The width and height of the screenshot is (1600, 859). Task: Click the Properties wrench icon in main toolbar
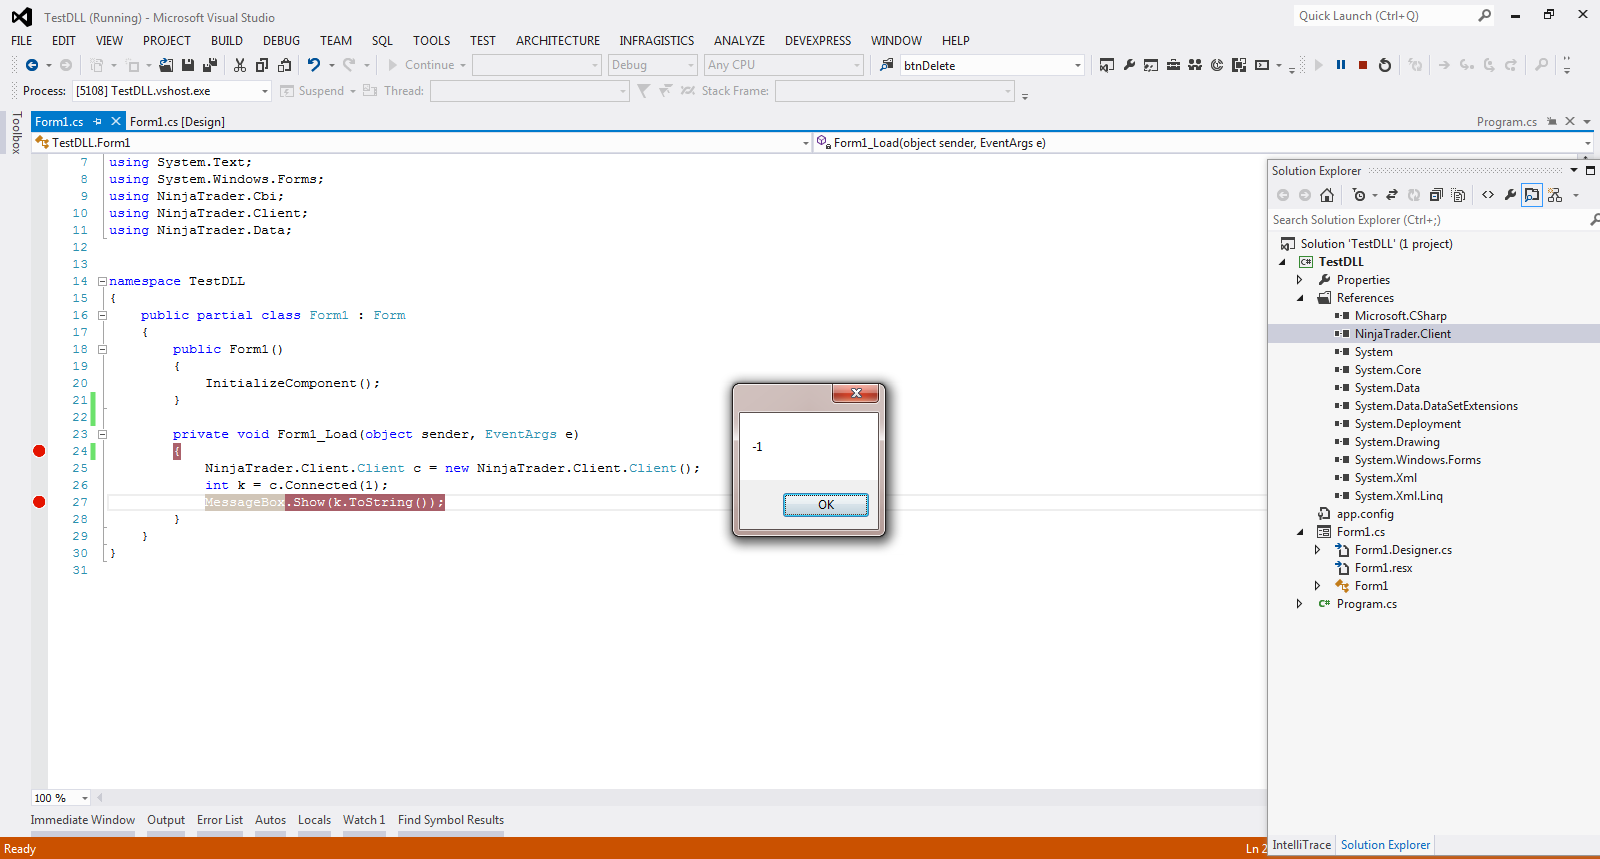(1129, 65)
